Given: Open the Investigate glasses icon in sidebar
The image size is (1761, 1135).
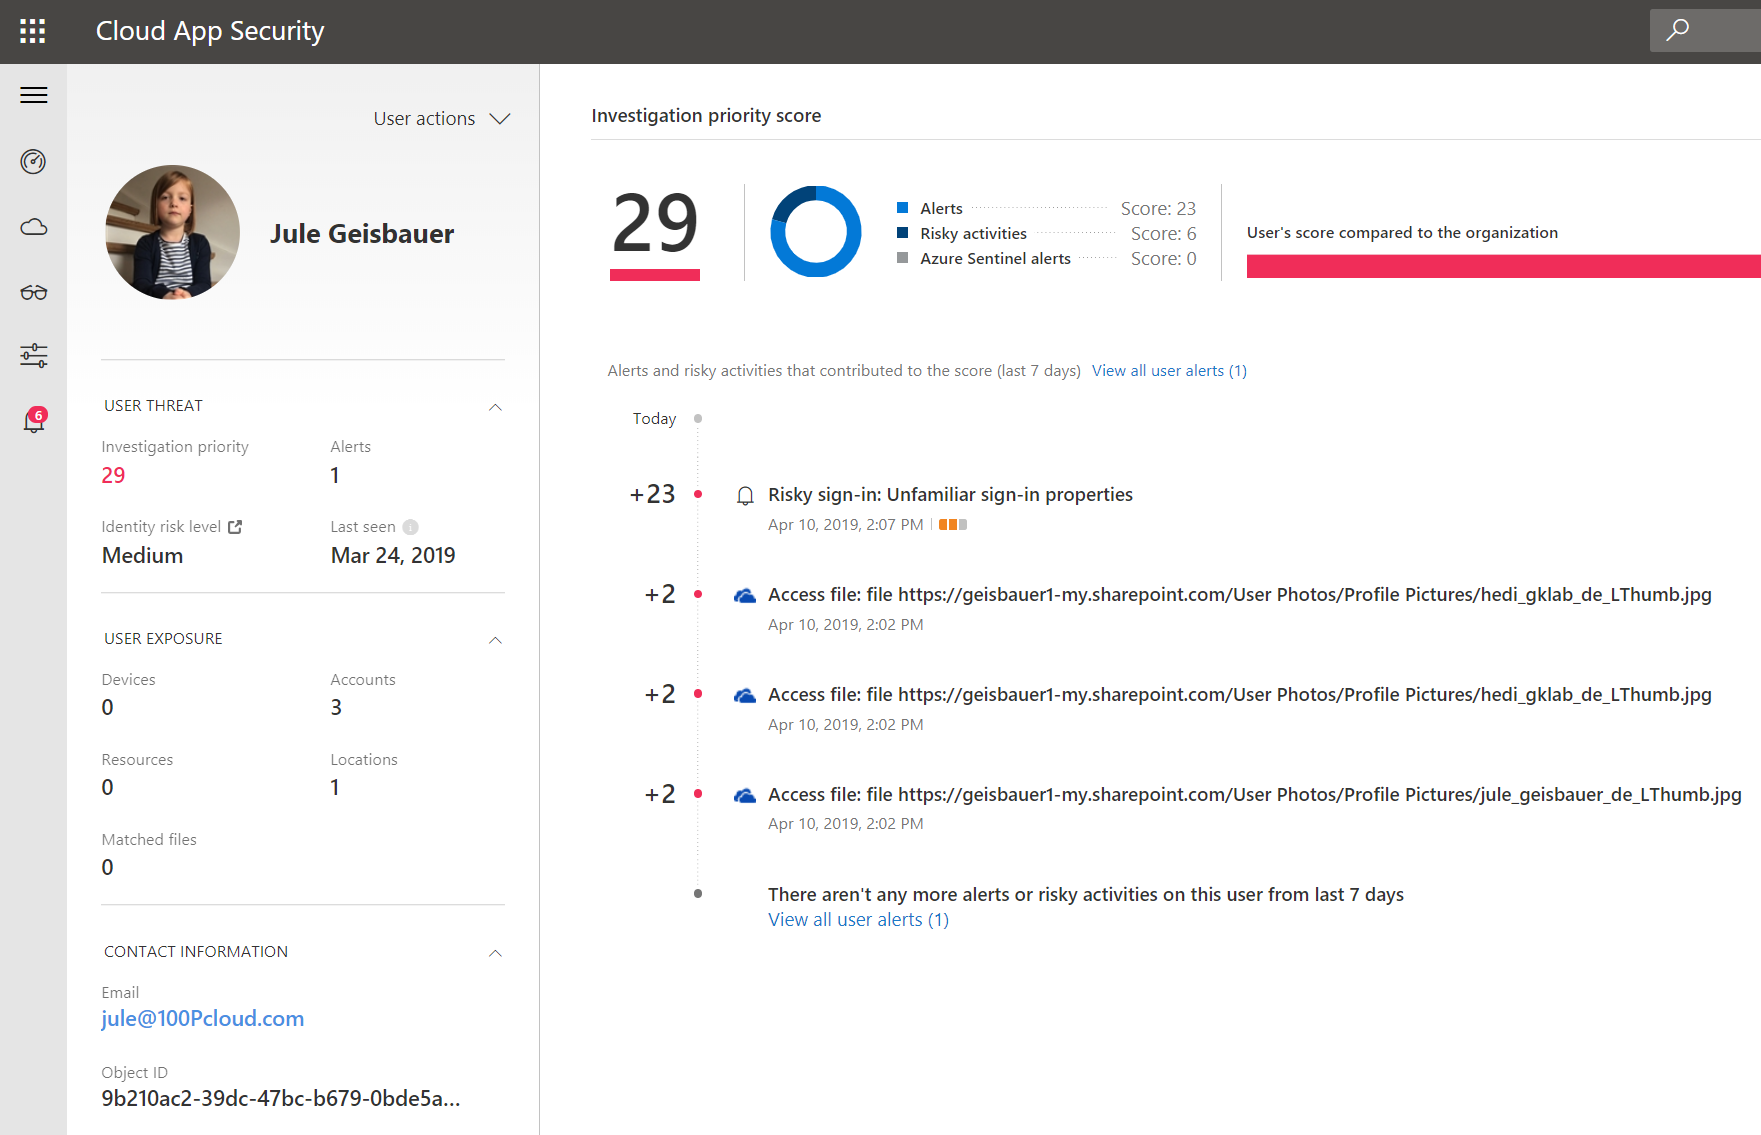Looking at the screenshot, I should (x=34, y=292).
